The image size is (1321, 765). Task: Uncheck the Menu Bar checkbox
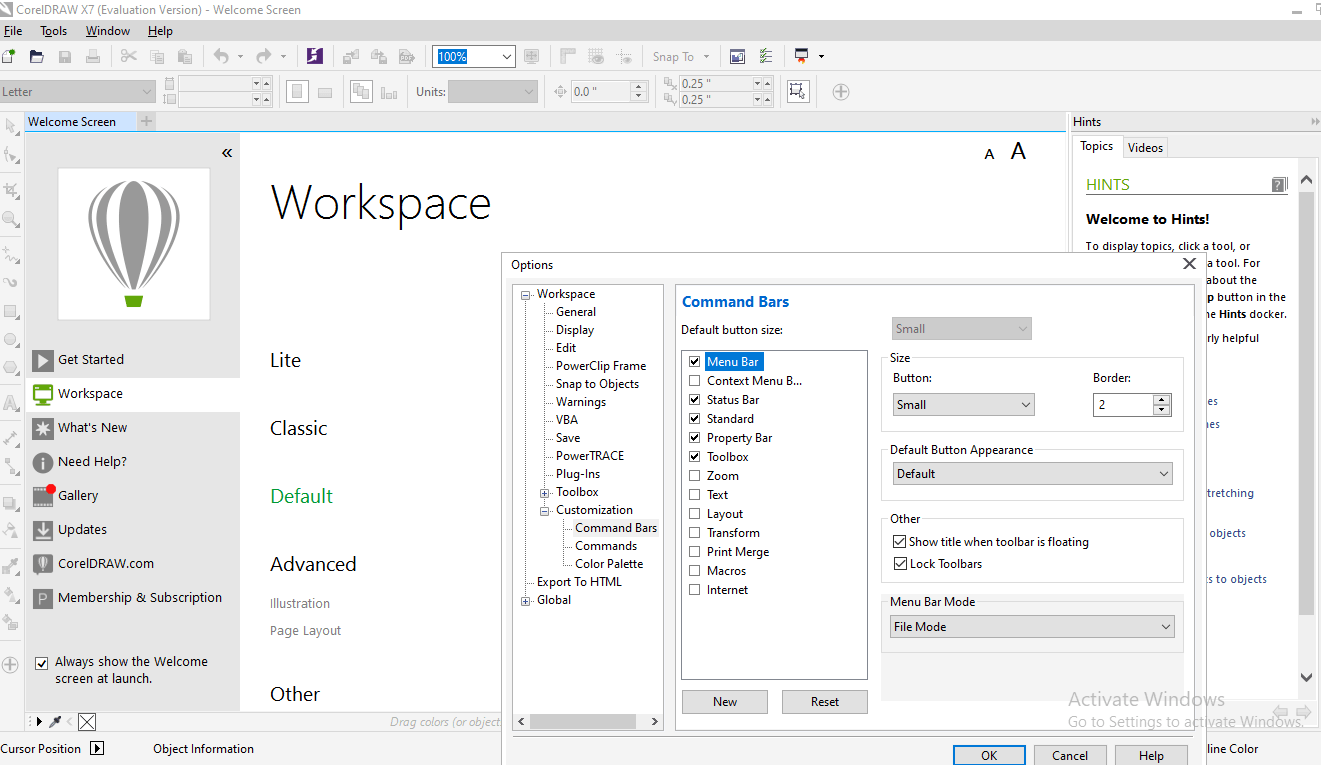(695, 362)
